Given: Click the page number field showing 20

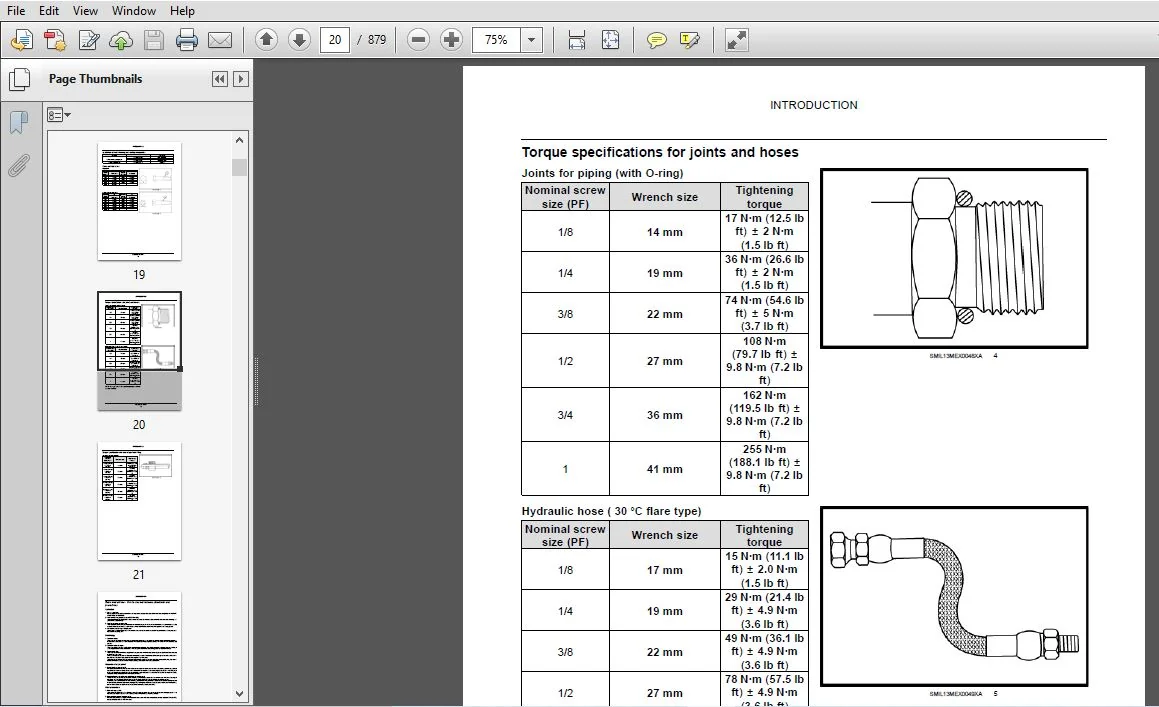Looking at the screenshot, I should pyautogui.click(x=335, y=40).
